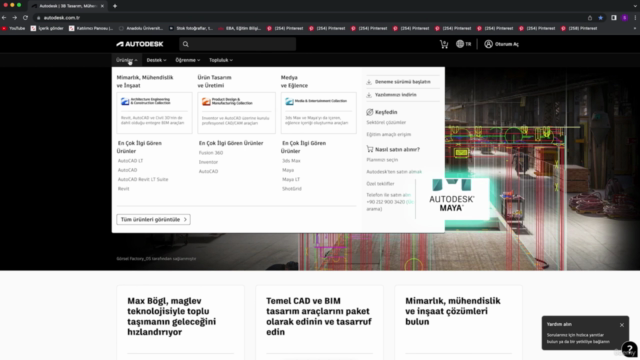Open Architecture Engineering & Construction Collection card
The height and width of the screenshot is (360, 640).
tap(154, 113)
